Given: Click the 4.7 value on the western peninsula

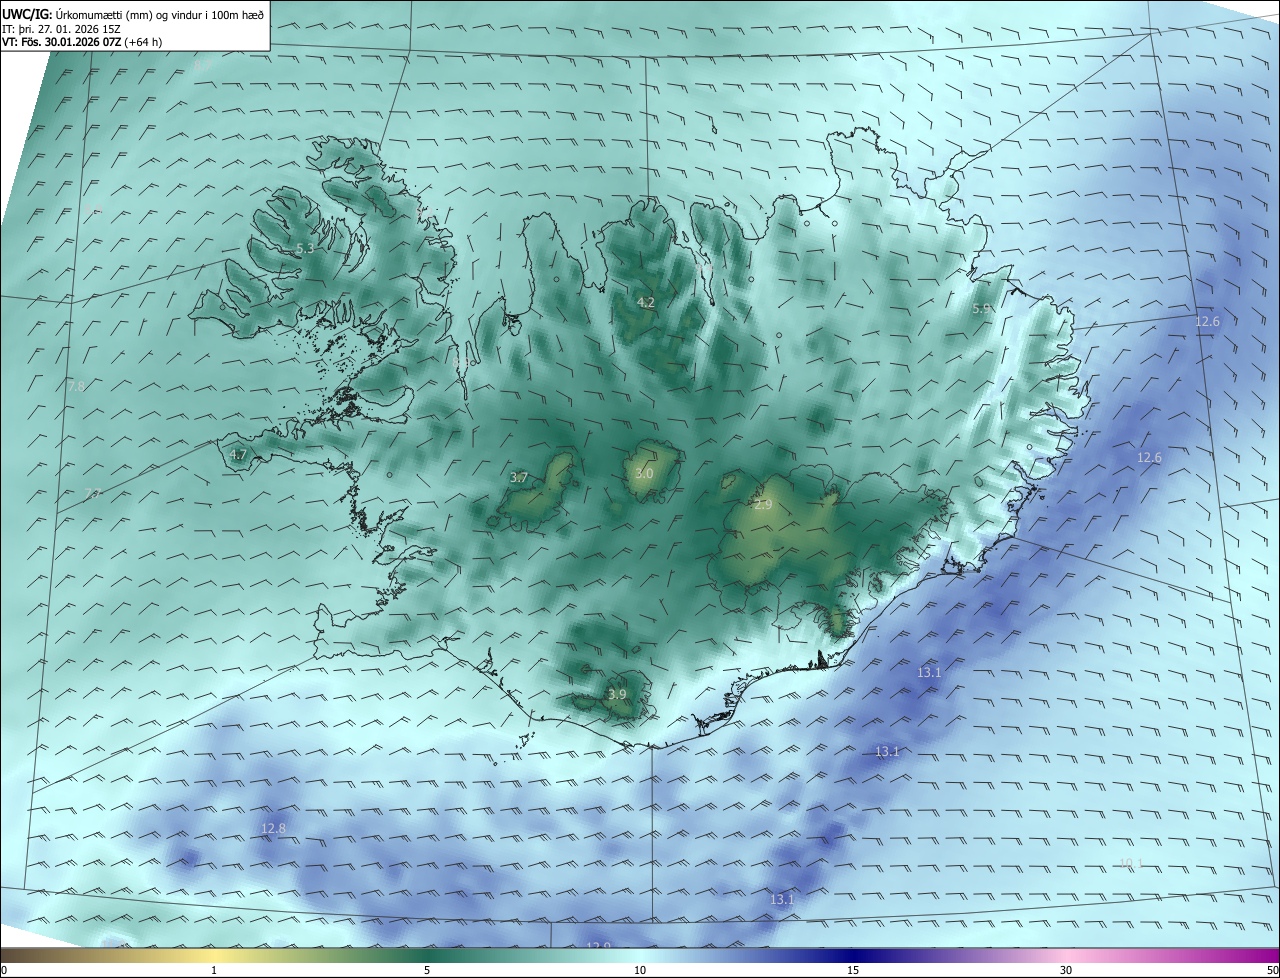Looking at the screenshot, I should click(x=238, y=454).
